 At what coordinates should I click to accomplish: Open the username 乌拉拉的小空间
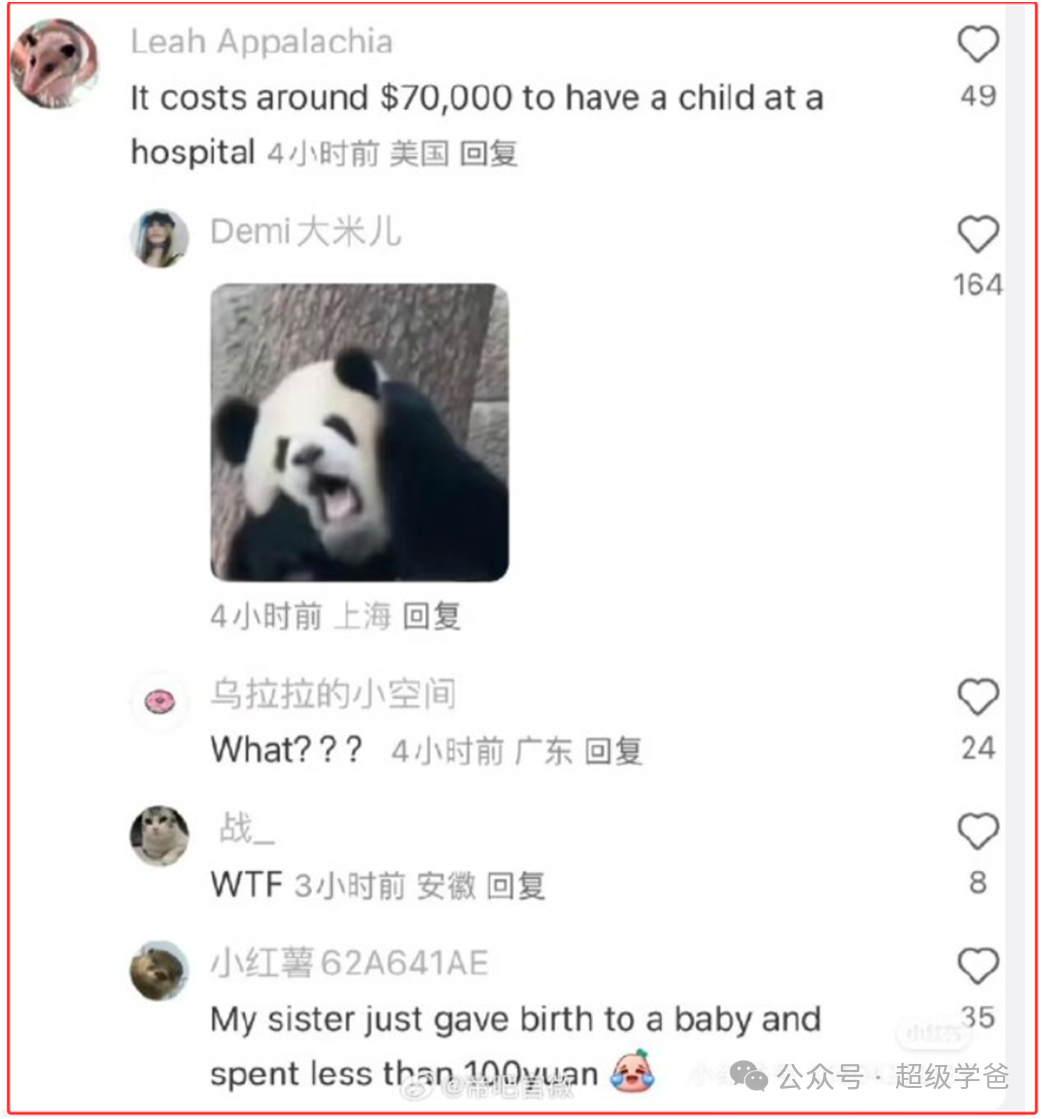pos(333,694)
